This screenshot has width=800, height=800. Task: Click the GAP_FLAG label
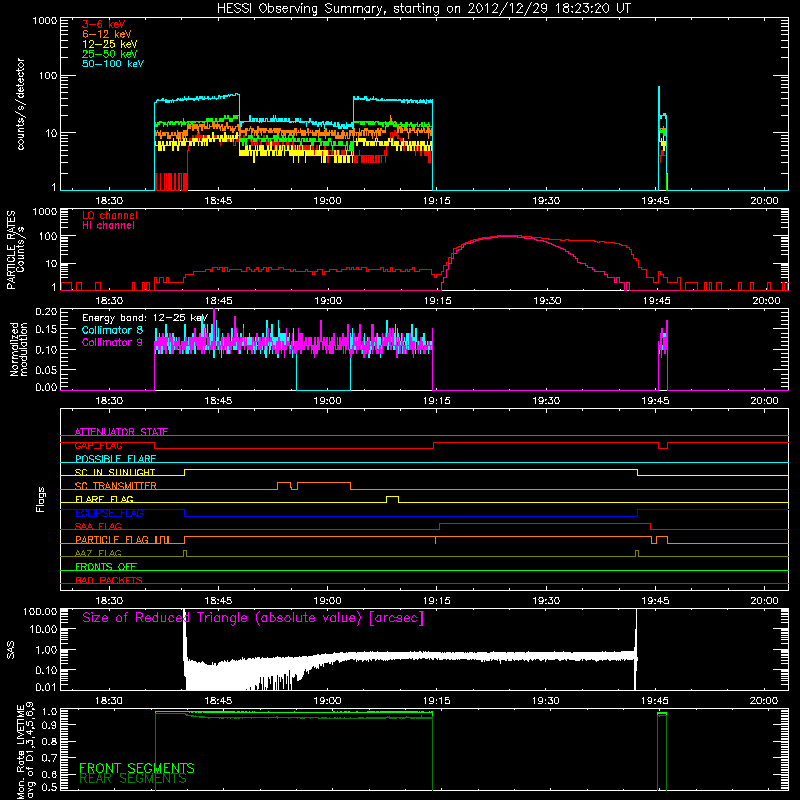(x=98, y=445)
